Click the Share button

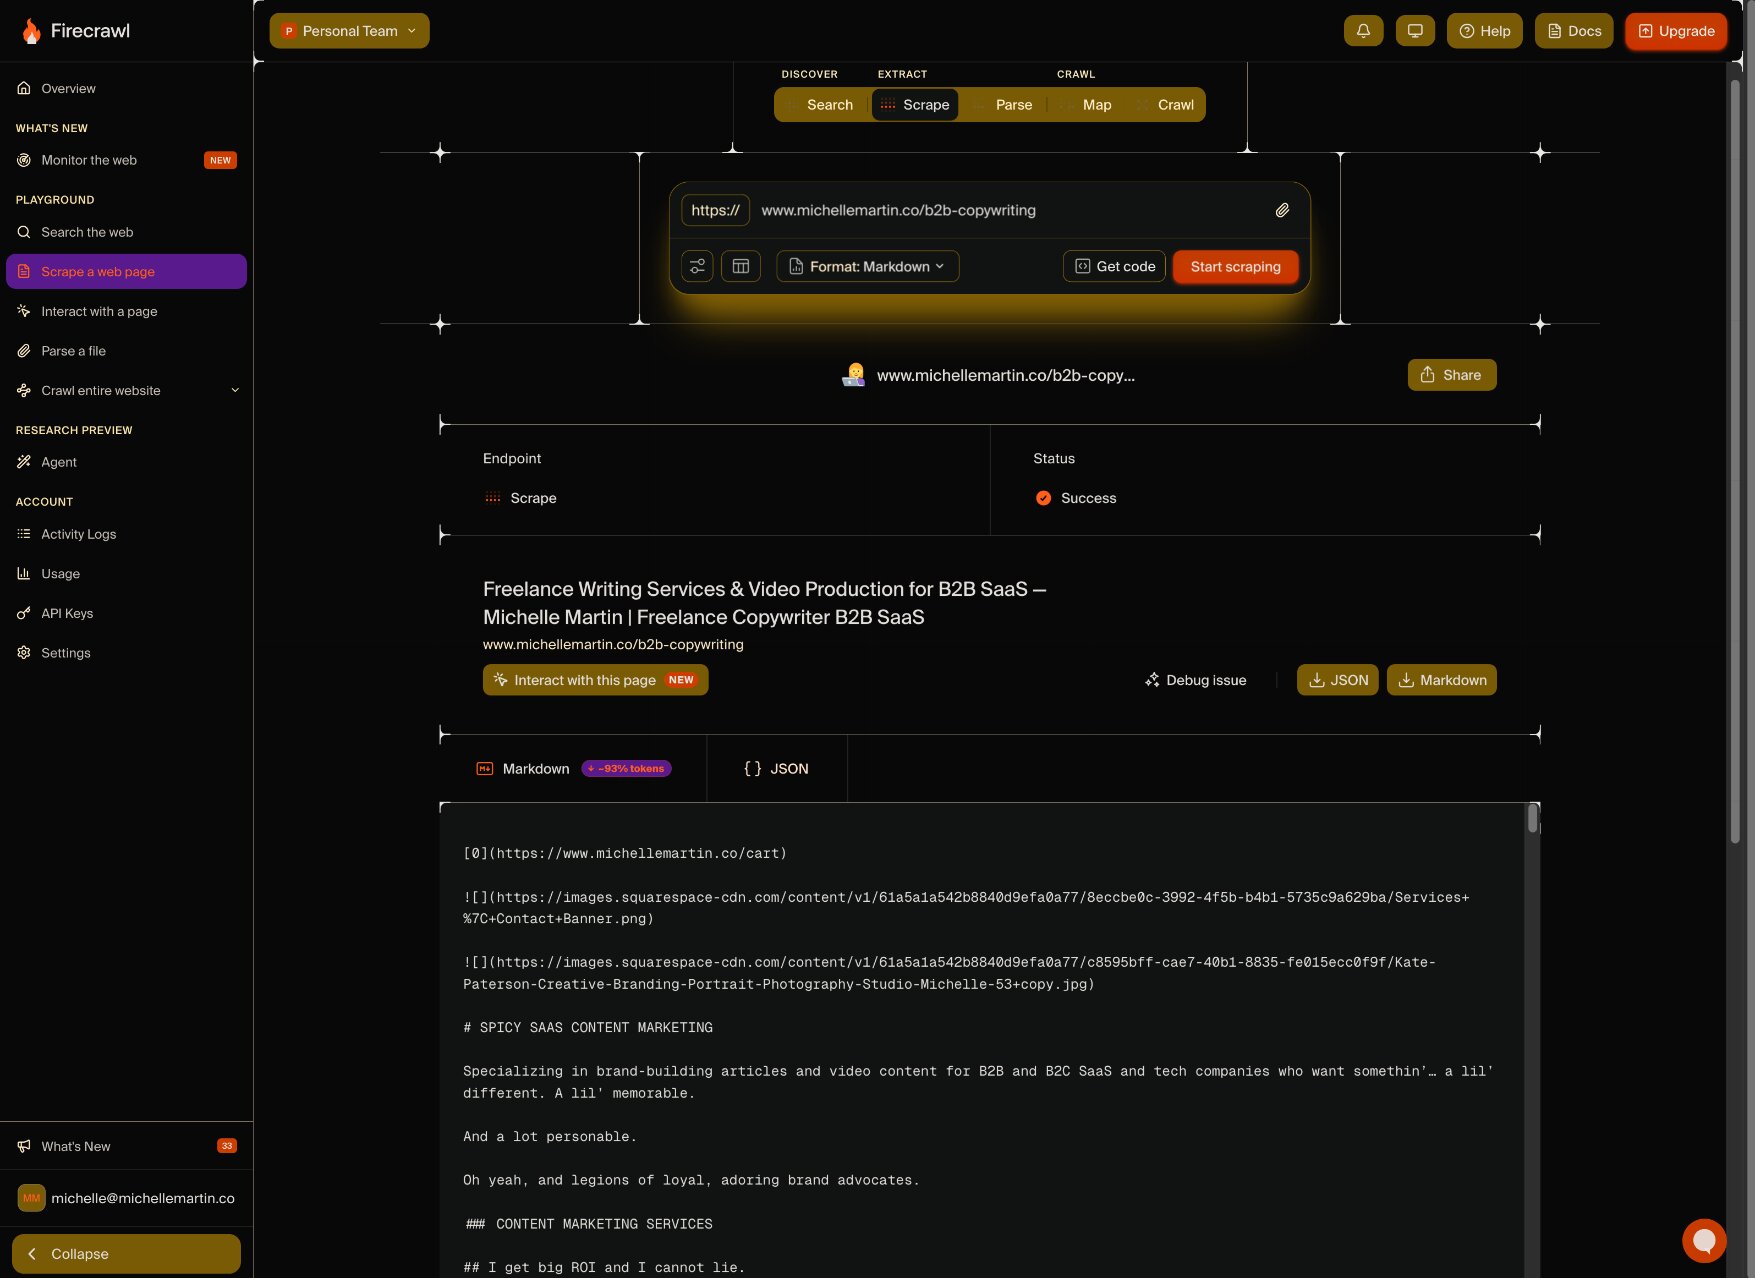click(1452, 375)
